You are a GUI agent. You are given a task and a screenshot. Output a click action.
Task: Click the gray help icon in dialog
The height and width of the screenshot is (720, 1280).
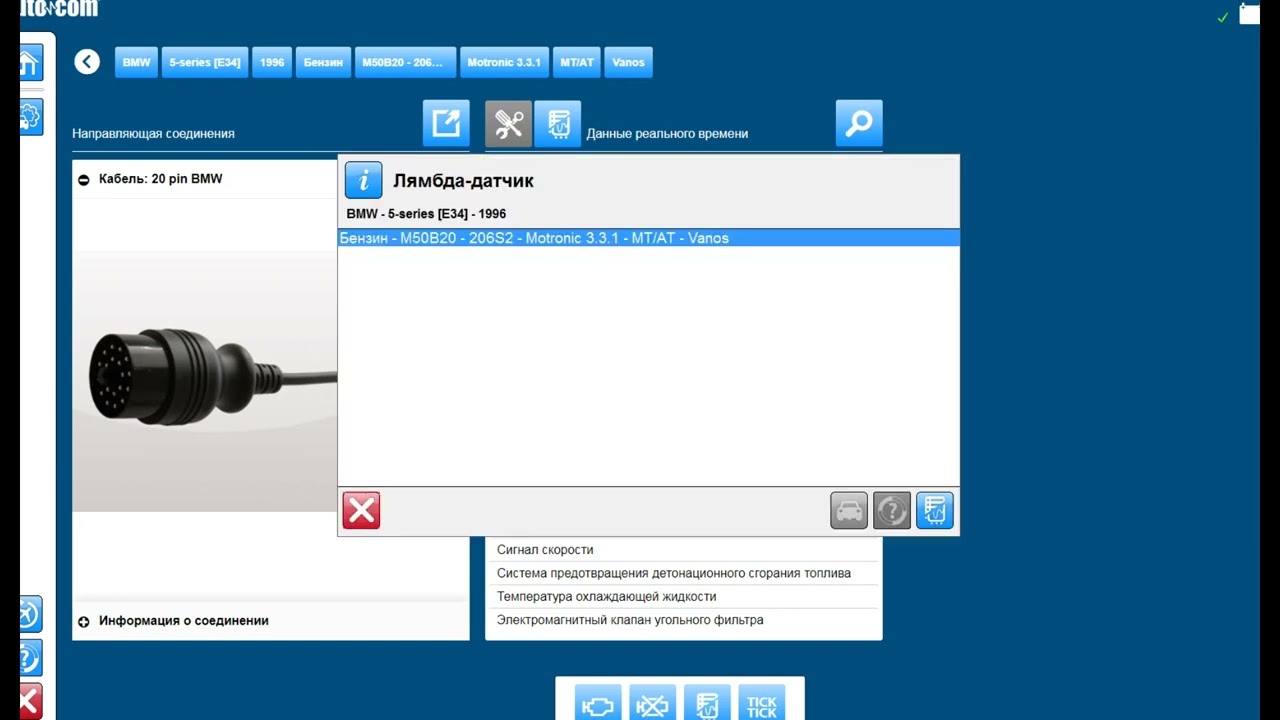point(892,510)
